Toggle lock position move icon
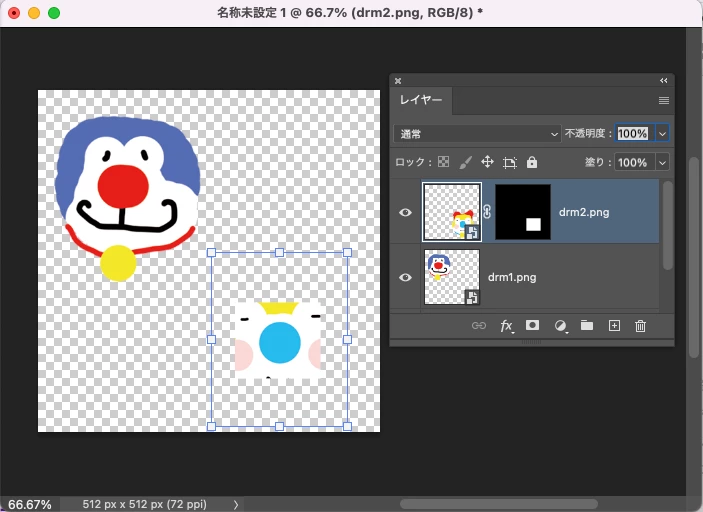Screen dimensions: 703x512 point(487,162)
